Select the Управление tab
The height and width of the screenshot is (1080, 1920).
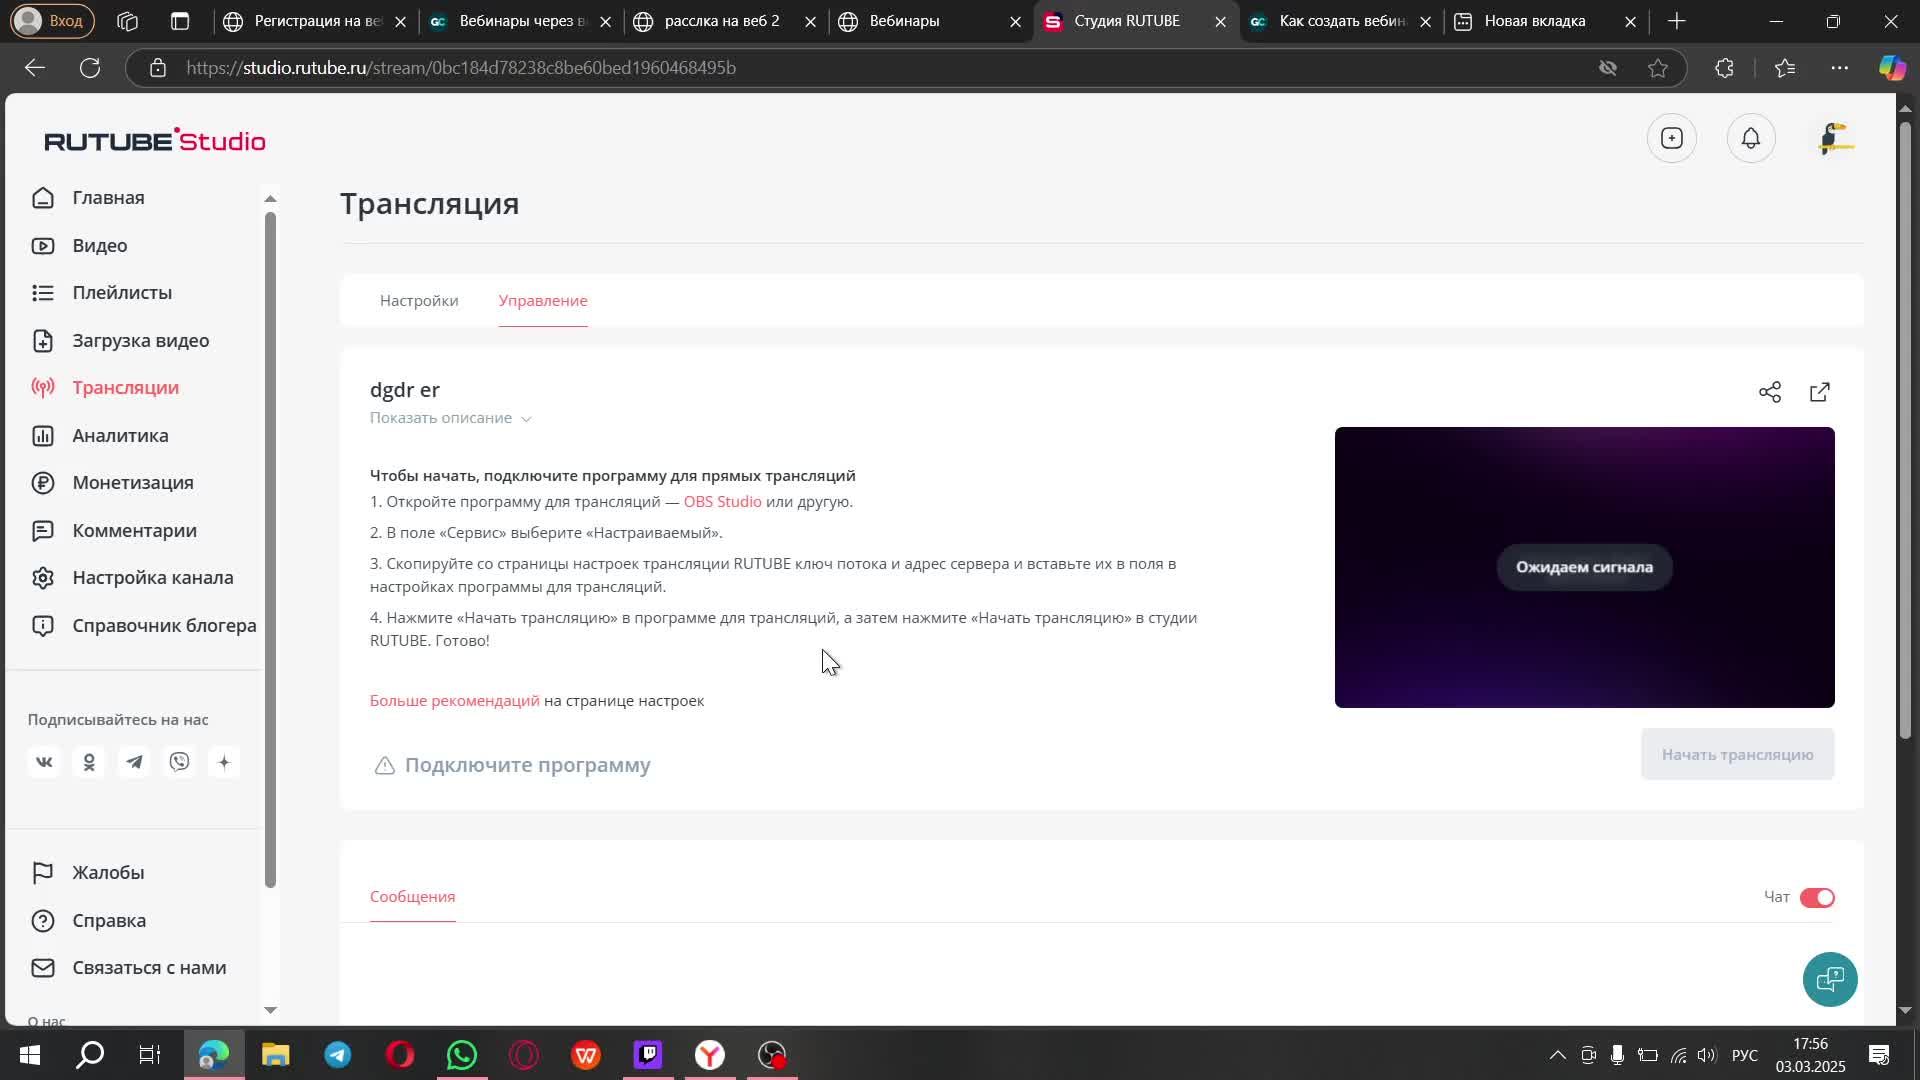[x=543, y=301]
